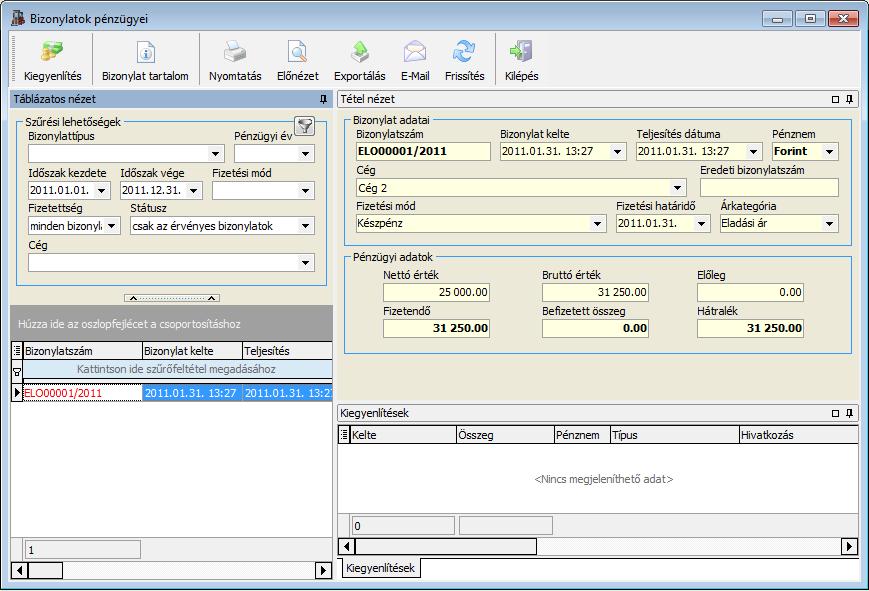
Task: Expand the Cég 2 company dropdown
Action: [x=677, y=188]
